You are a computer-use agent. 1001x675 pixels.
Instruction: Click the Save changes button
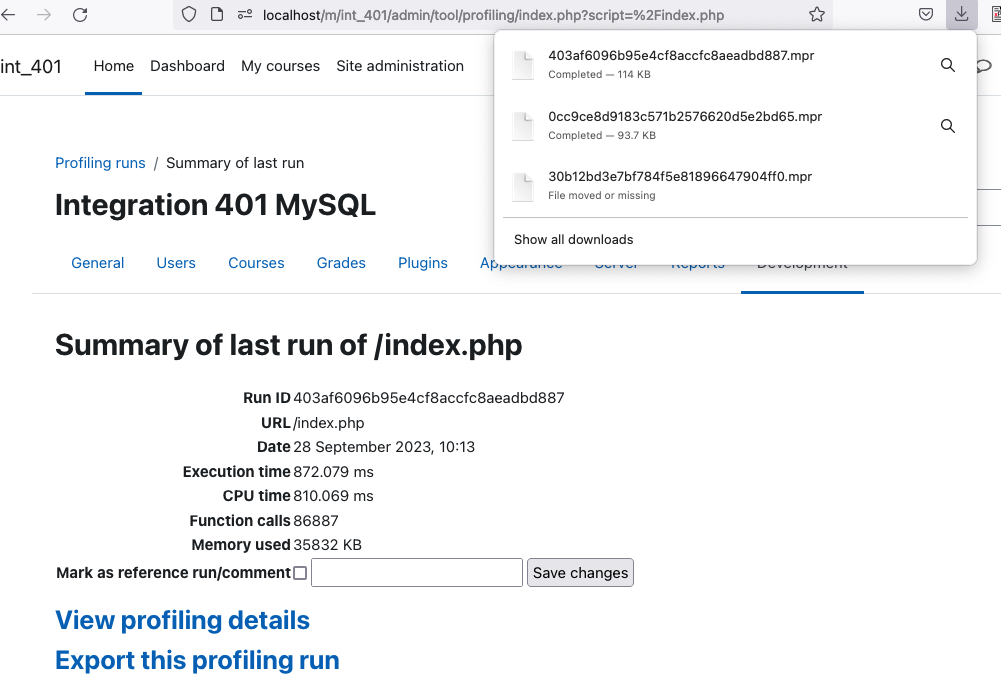coord(580,573)
